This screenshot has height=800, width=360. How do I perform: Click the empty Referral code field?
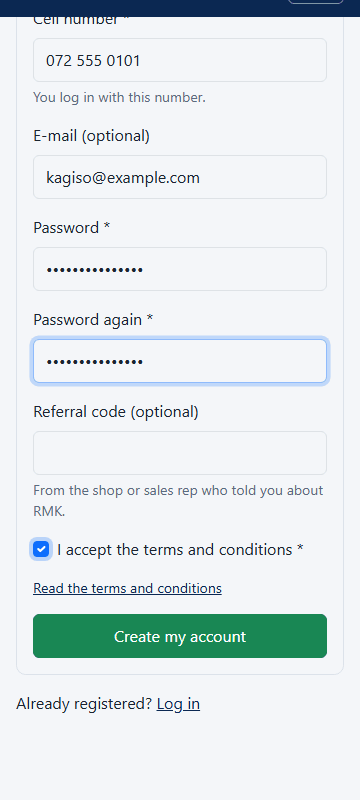180,453
